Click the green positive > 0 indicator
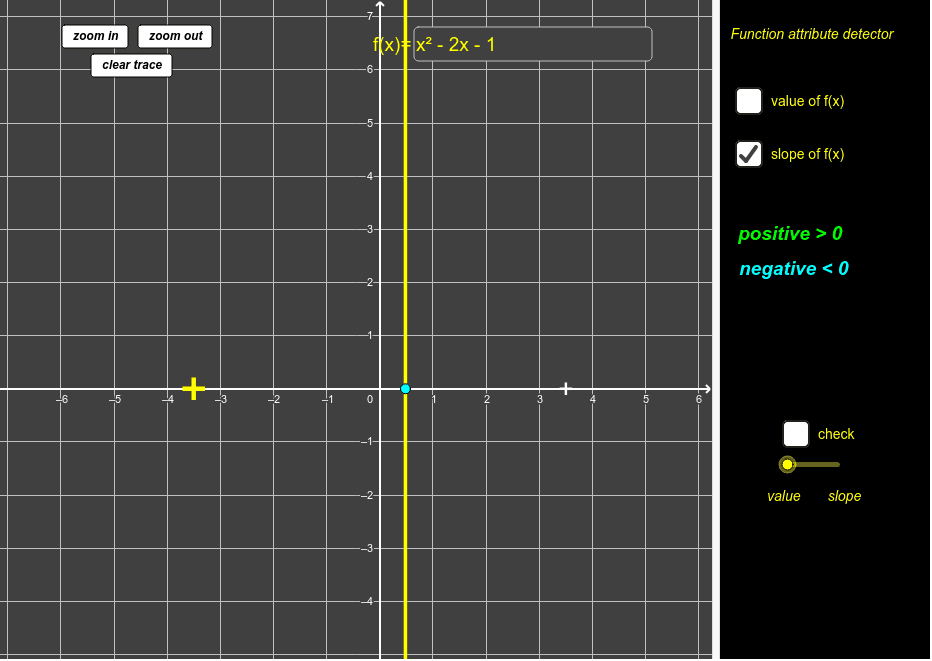Image resolution: width=932 pixels, height=661 pixels. pyautogui.click(x=790, y=233)
